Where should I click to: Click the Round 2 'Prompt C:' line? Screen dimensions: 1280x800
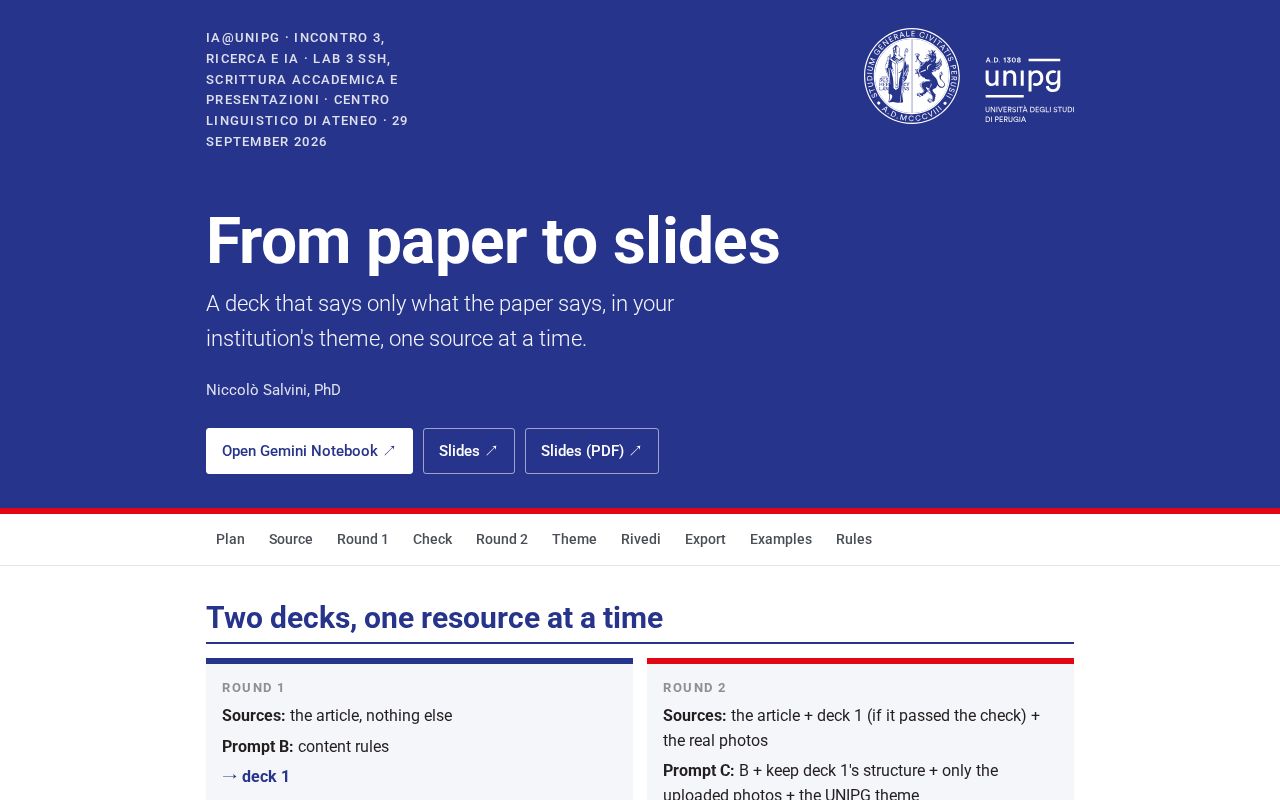[830, 783]
